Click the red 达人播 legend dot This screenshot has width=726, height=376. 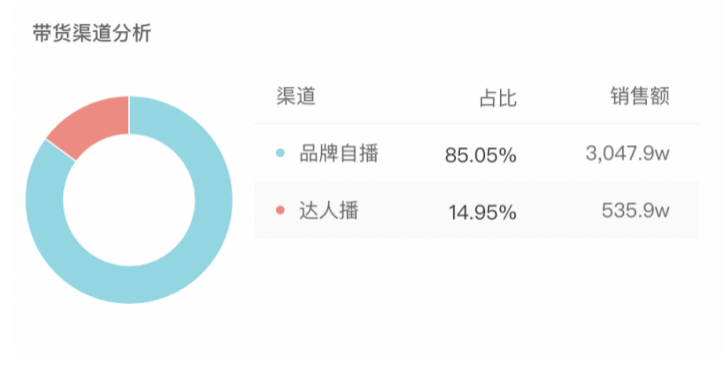point(280,210)
